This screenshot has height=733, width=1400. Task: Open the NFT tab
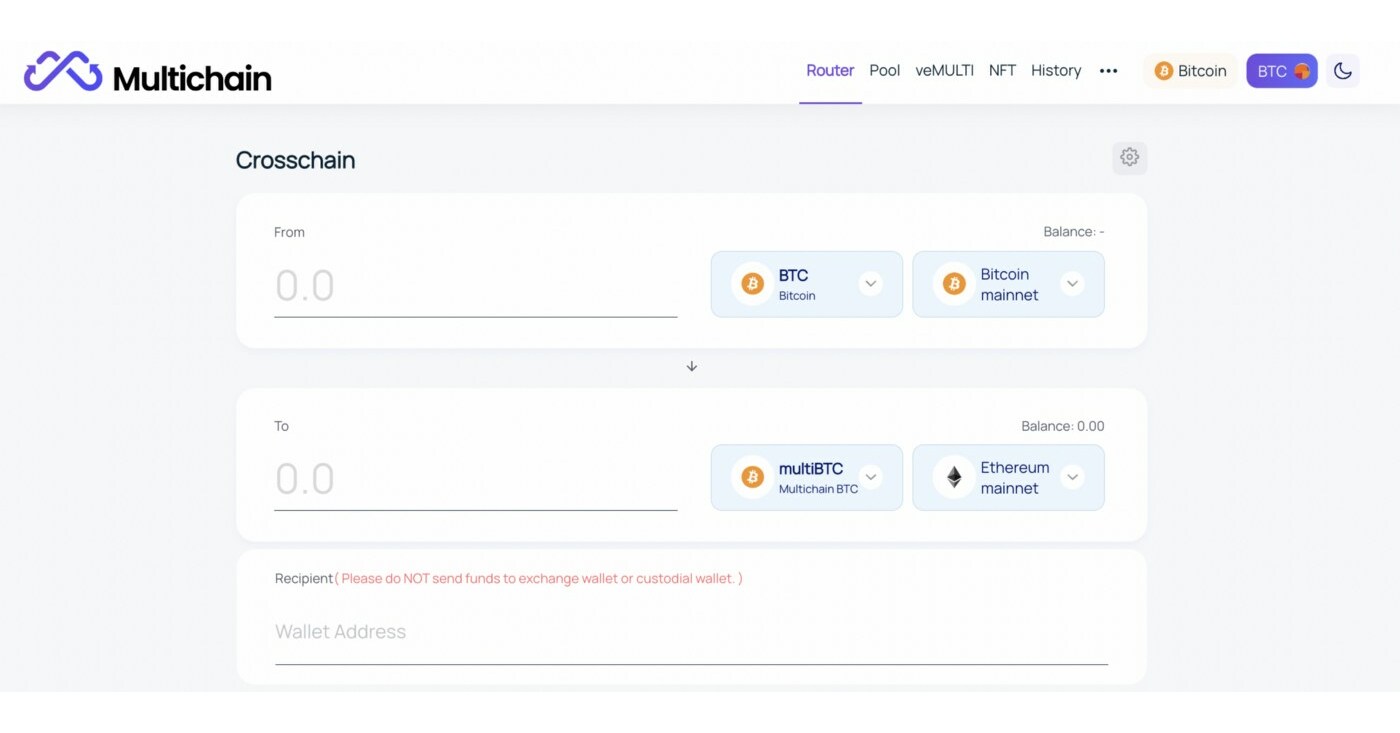coord(1002,71)
